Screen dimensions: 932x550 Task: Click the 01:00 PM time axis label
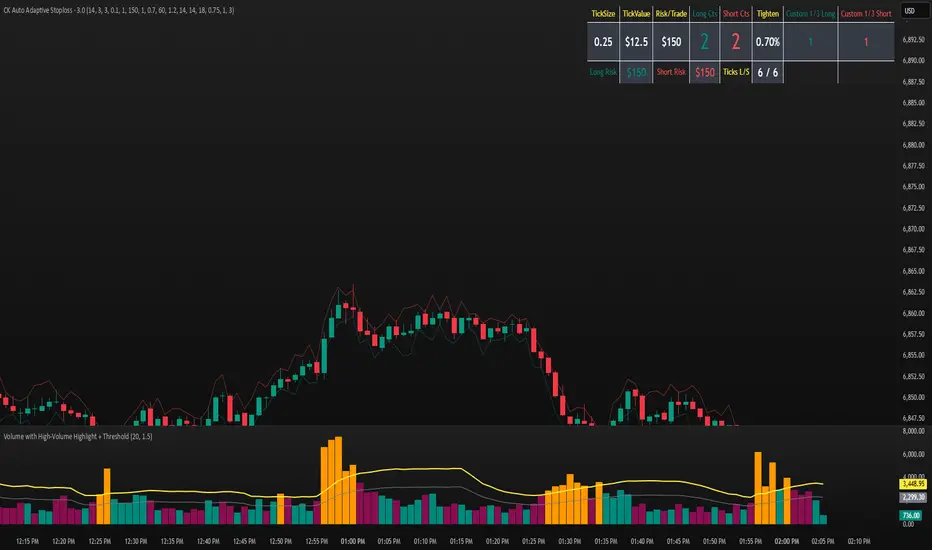[353, 542]
